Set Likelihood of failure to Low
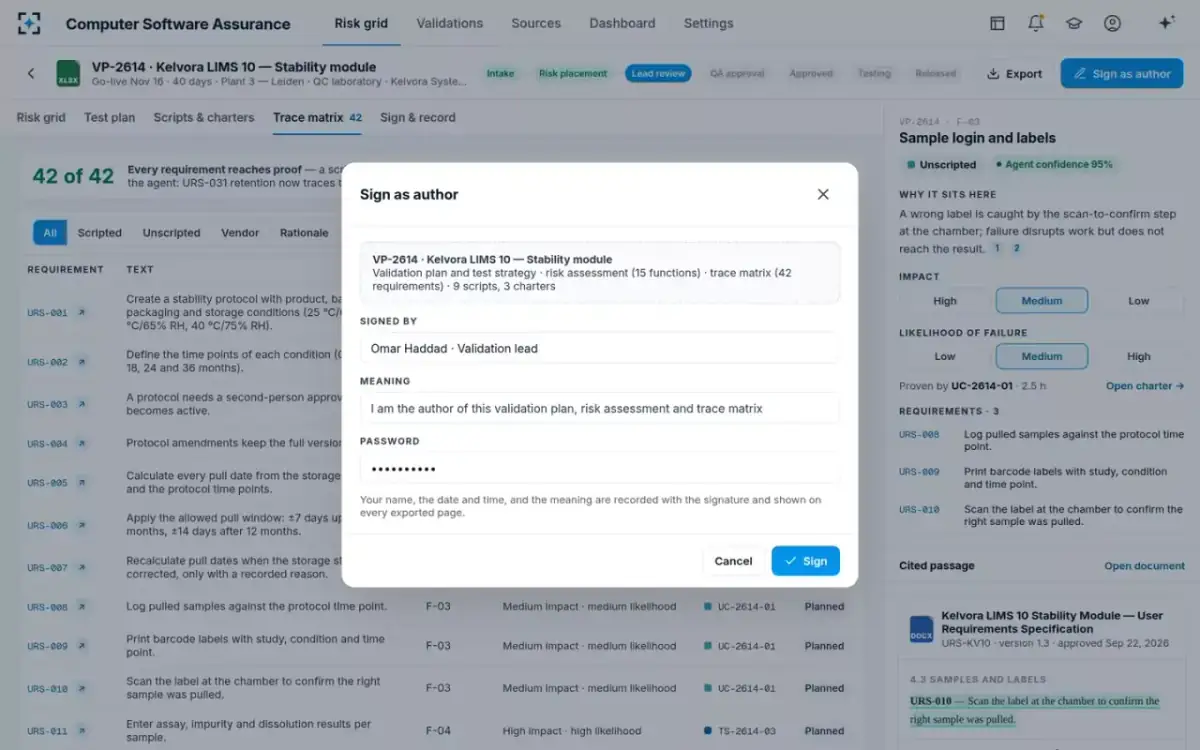Screen dimensions: 1200x750 [945, 356]
